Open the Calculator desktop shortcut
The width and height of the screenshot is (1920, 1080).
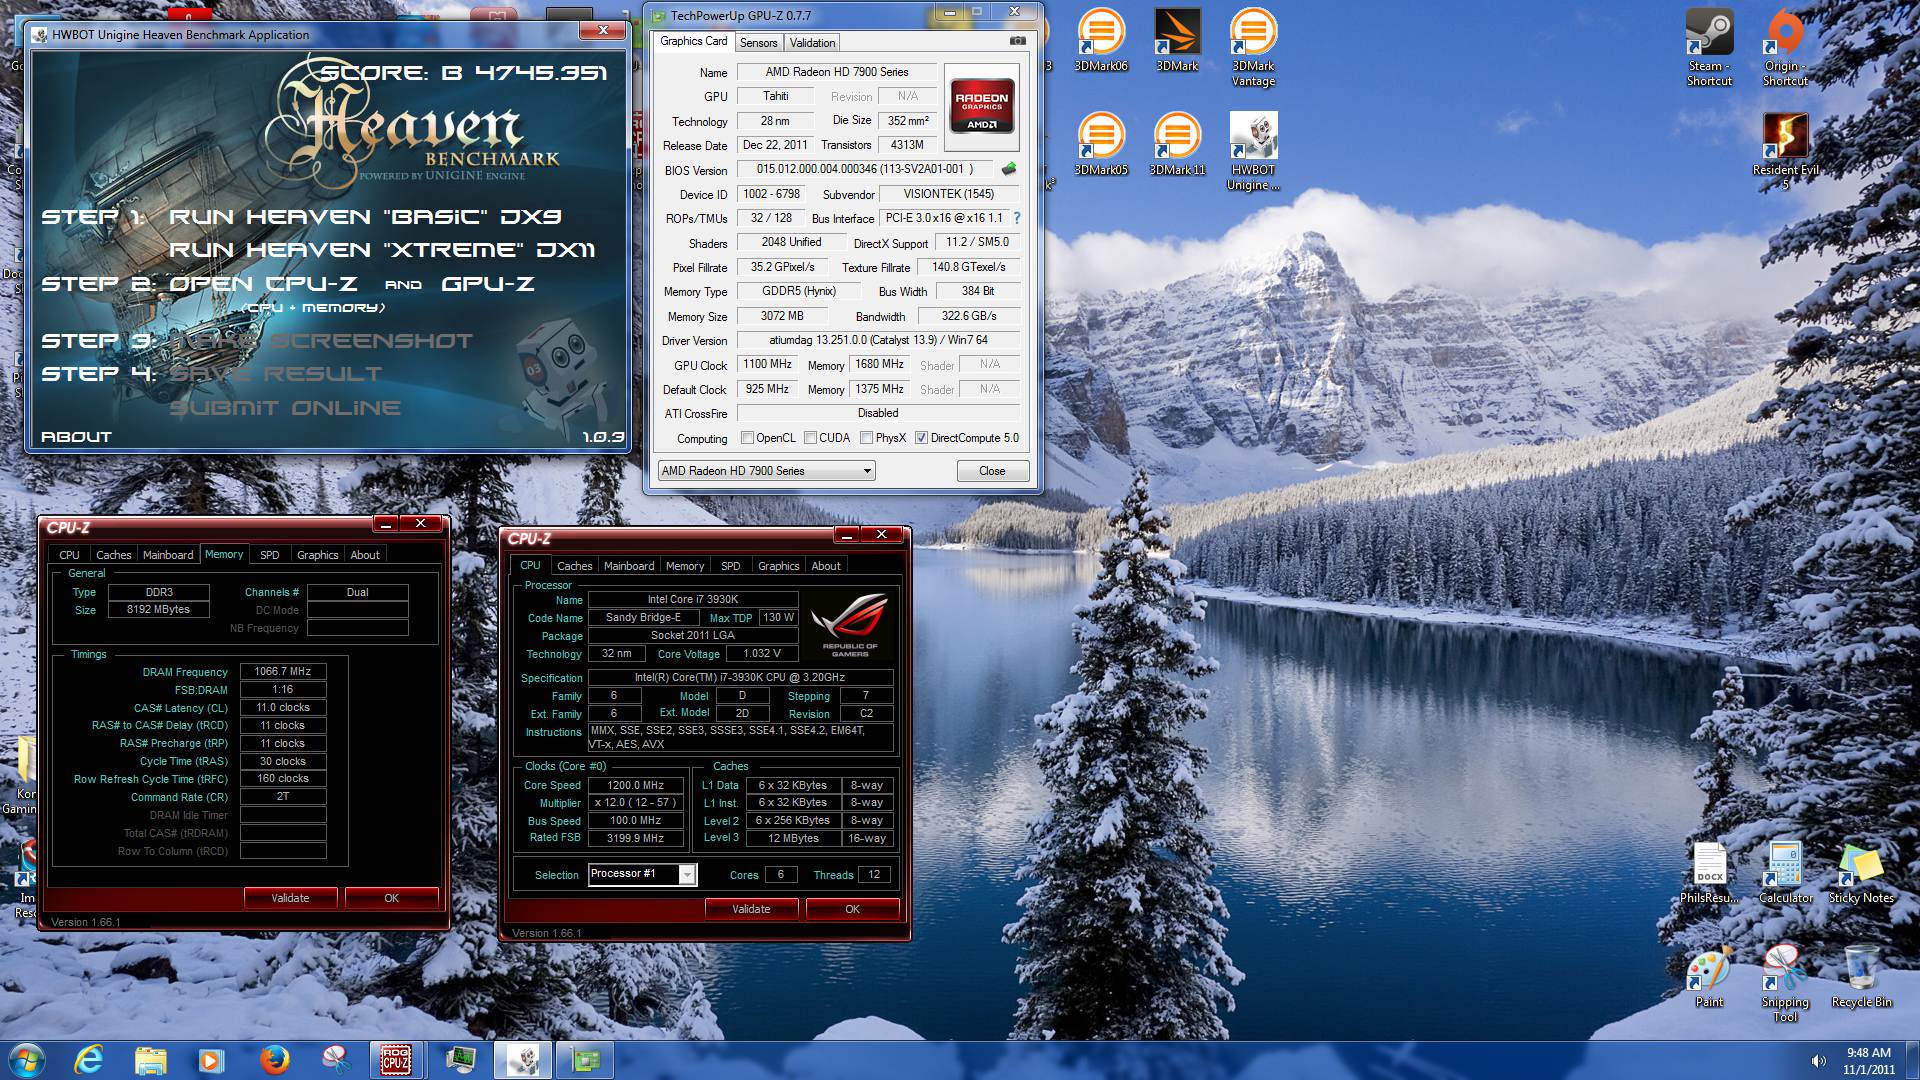click(x=1785, y=872)
